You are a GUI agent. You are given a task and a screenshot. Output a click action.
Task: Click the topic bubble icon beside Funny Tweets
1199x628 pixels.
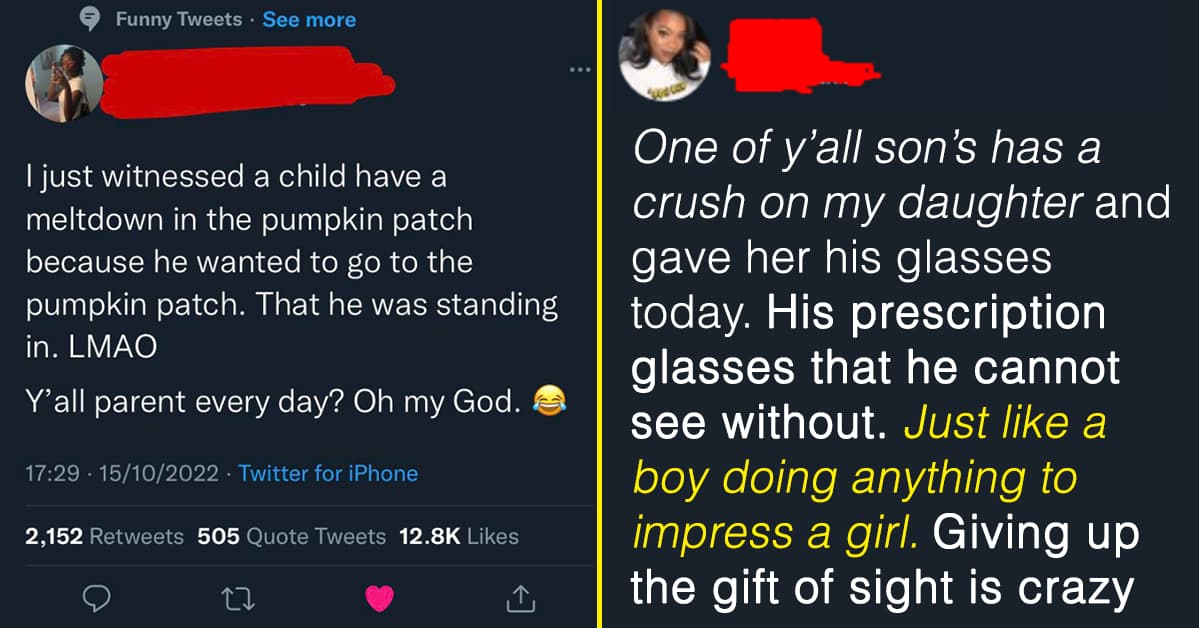click(x=91, y=19)
